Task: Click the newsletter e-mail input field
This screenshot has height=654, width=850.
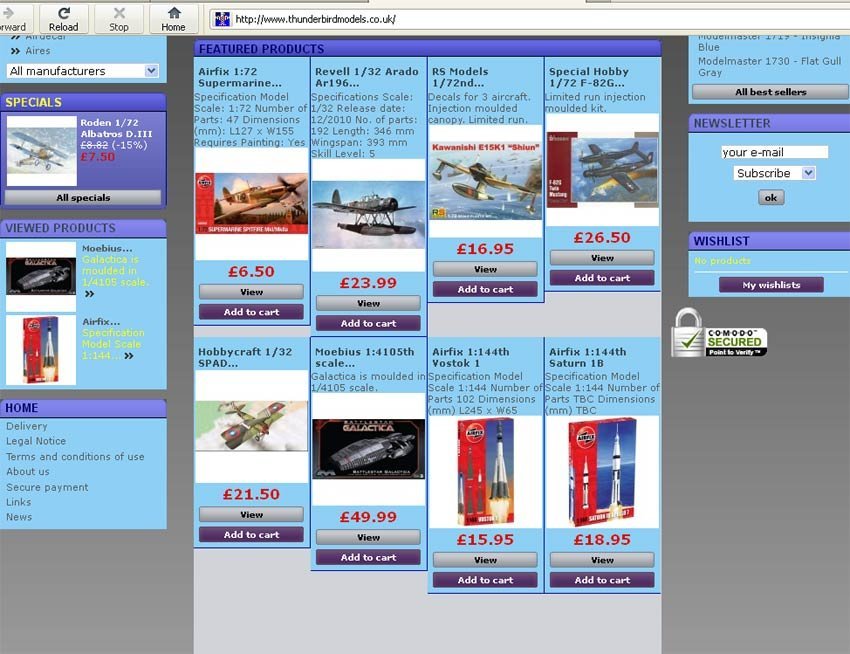Action: (x=774, y=152)
